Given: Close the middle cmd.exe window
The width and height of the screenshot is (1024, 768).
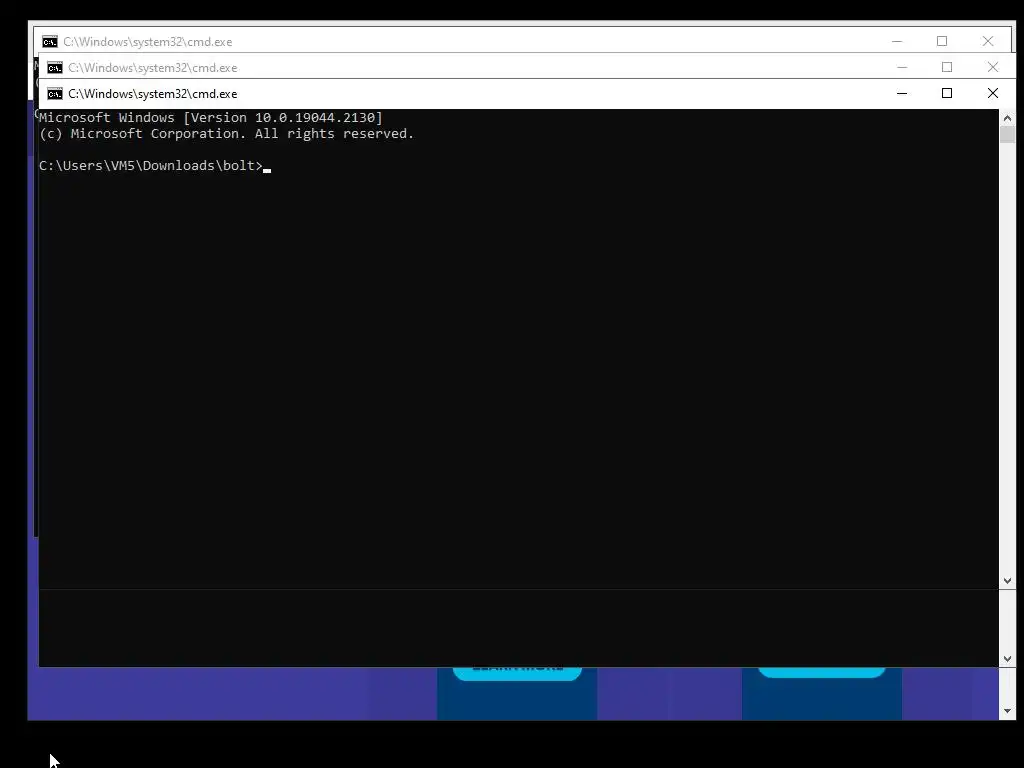Looking at the screenshot, I should [x=993, y=67].
